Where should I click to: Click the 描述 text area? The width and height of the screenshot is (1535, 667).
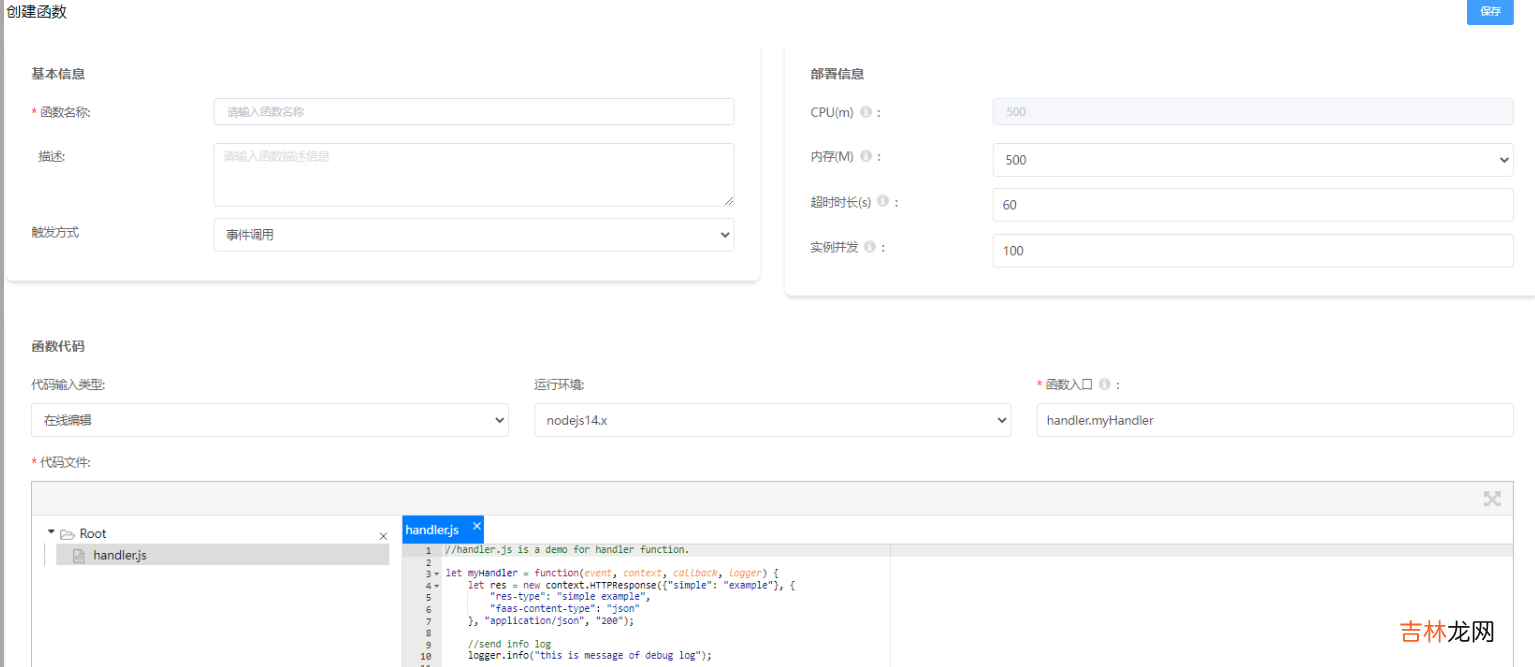473,174
